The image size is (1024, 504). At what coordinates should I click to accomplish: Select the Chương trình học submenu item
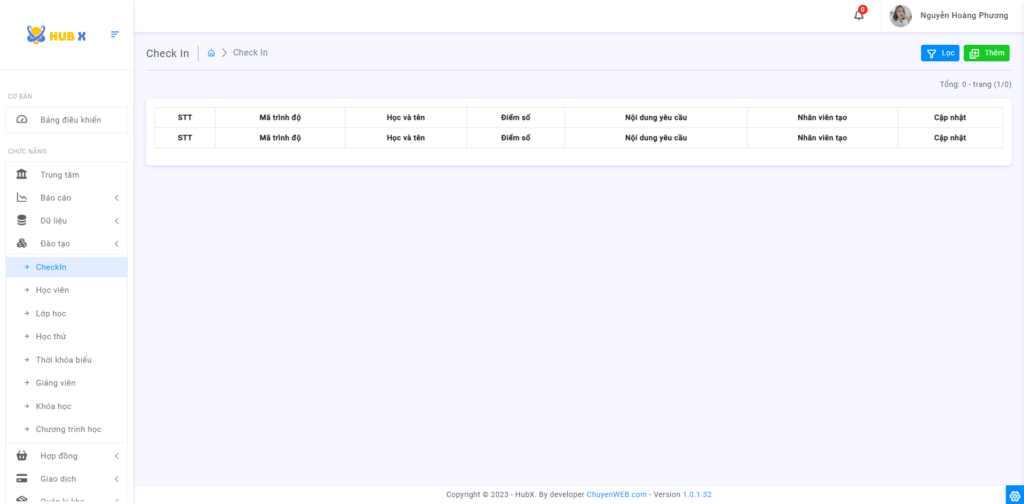[67, 430]
